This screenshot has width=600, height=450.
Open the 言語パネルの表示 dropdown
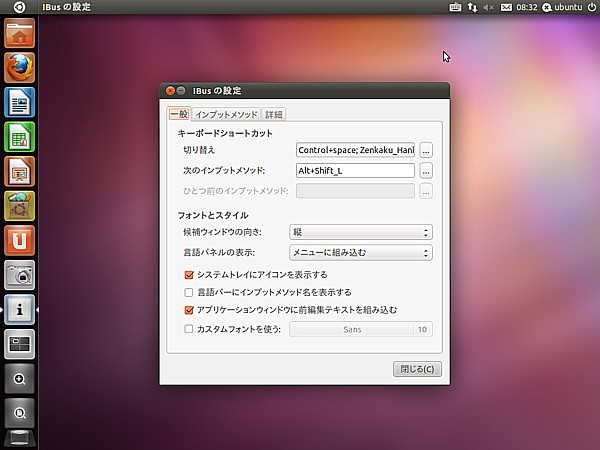tap(361, 253)
